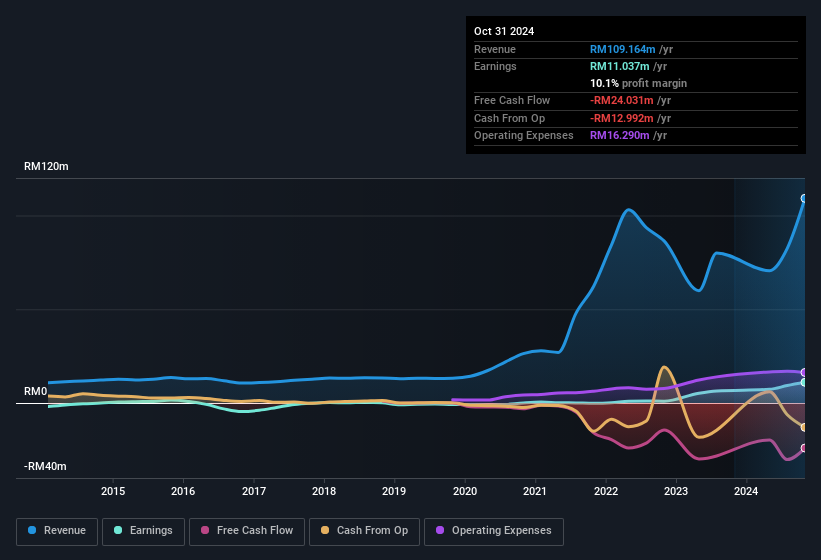The width and height of the screenshot is (821, 560).
Task: Click the -RM12.992m cash from op value
Action: point(622,118)
